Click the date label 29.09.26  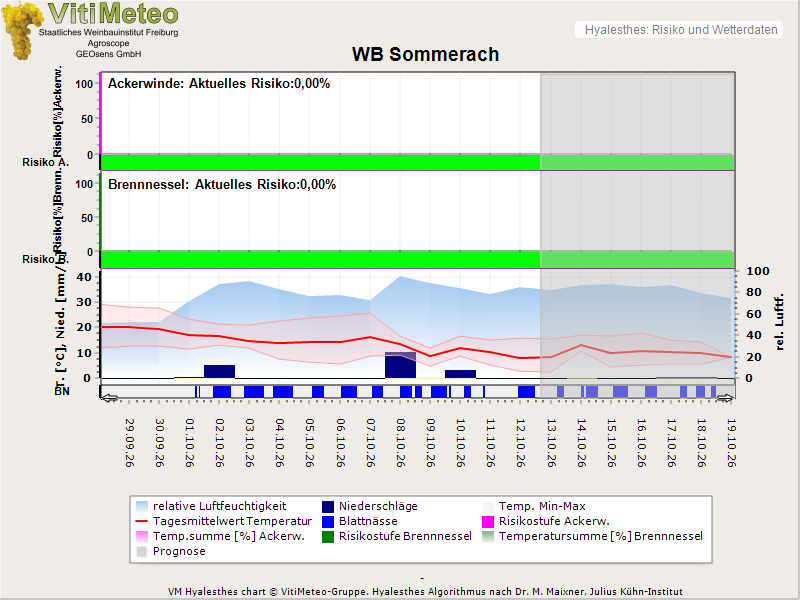pos(130,443)
